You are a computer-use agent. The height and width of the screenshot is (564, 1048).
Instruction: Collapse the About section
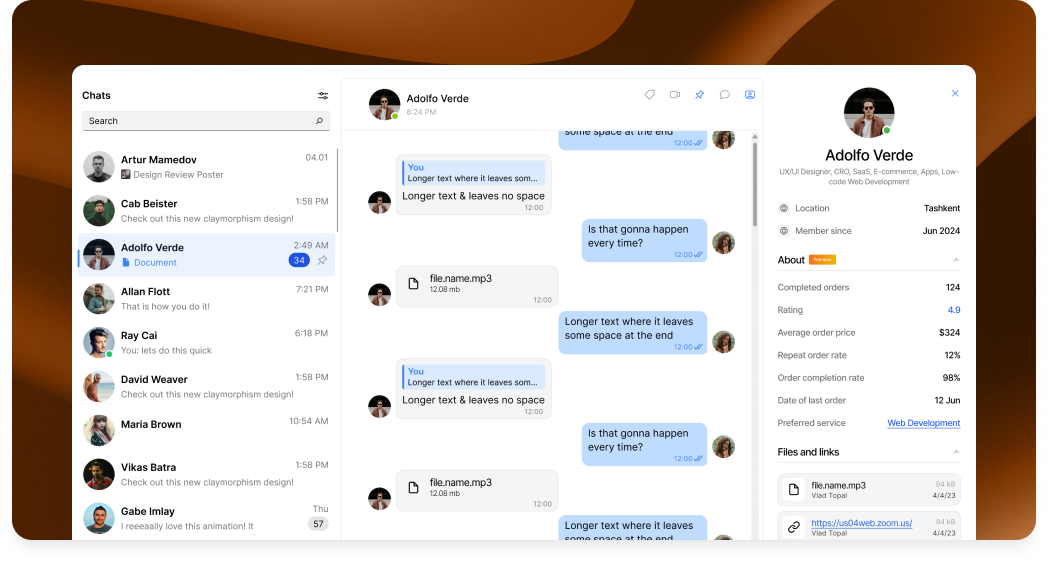(x=956, y=260)
